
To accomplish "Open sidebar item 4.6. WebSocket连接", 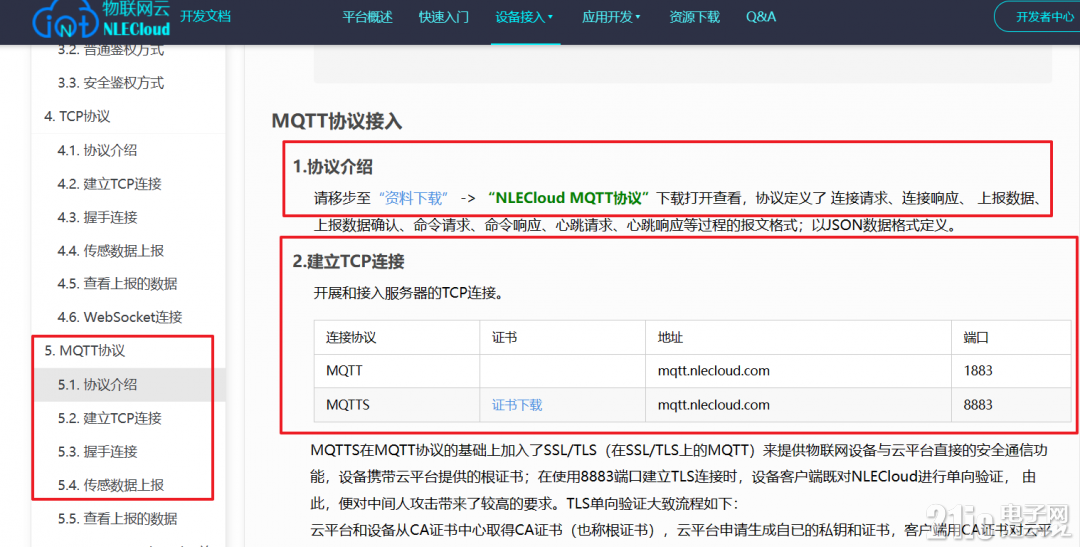I will (120, 318).
